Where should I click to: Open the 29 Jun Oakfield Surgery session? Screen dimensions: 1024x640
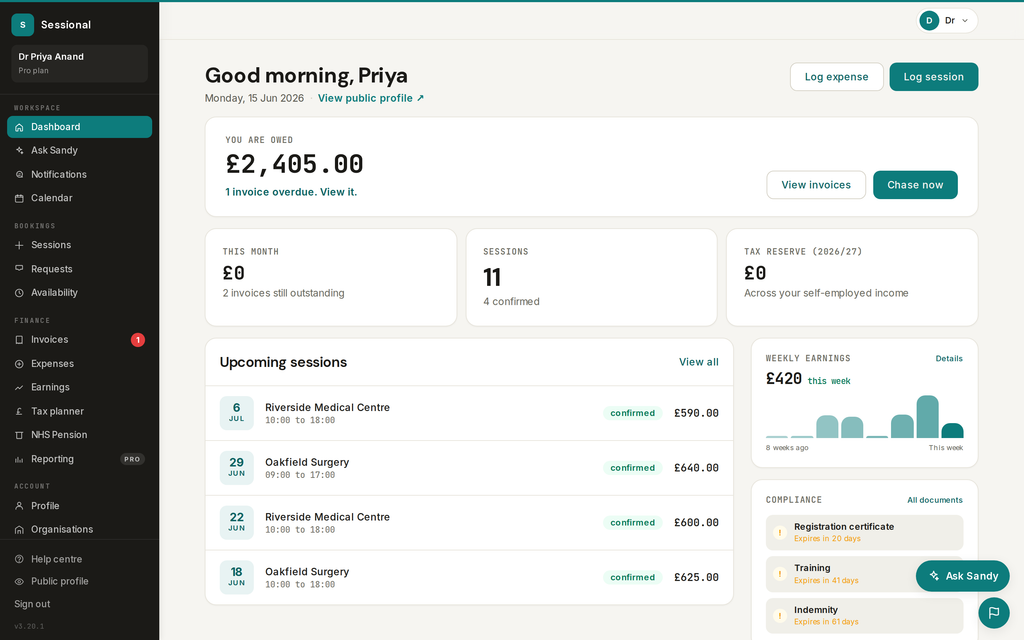[x=469, y=468]
